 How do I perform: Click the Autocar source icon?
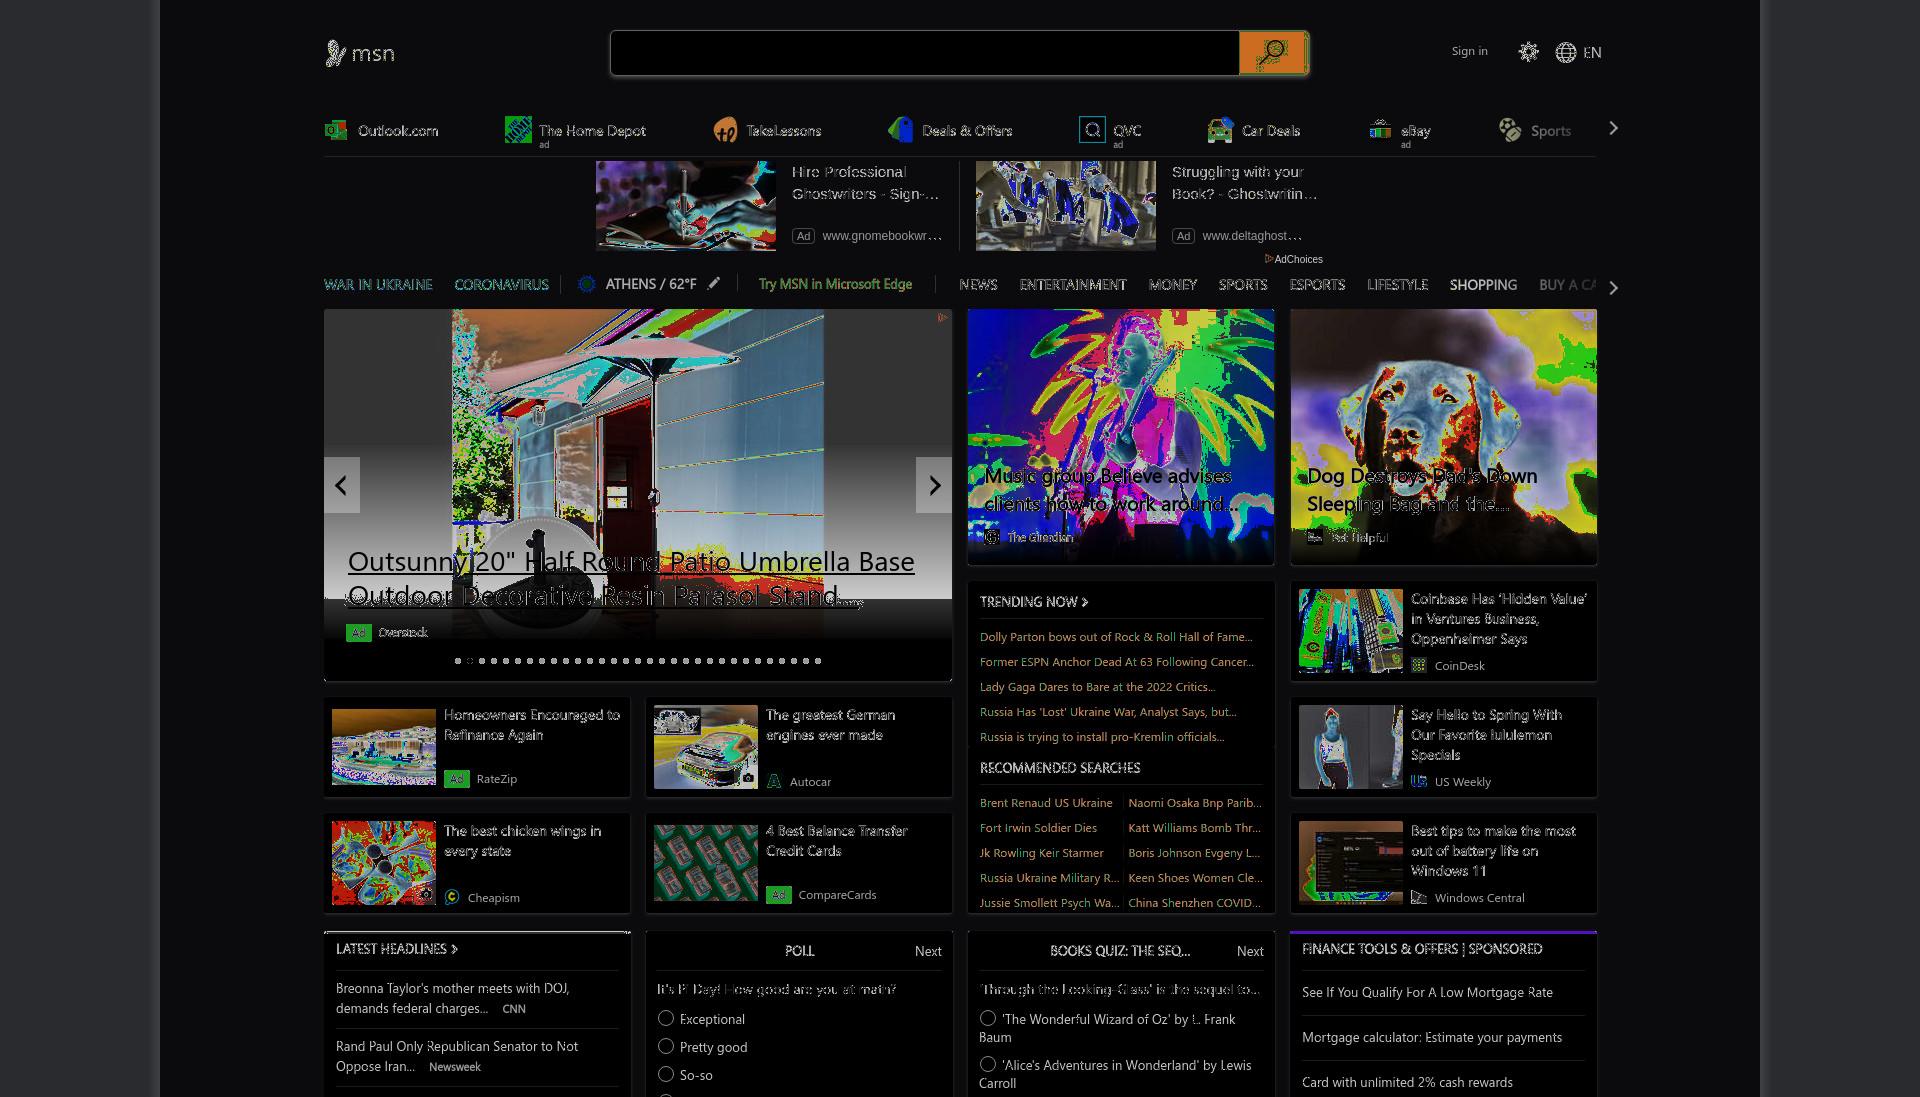click(x=774, y=781)
